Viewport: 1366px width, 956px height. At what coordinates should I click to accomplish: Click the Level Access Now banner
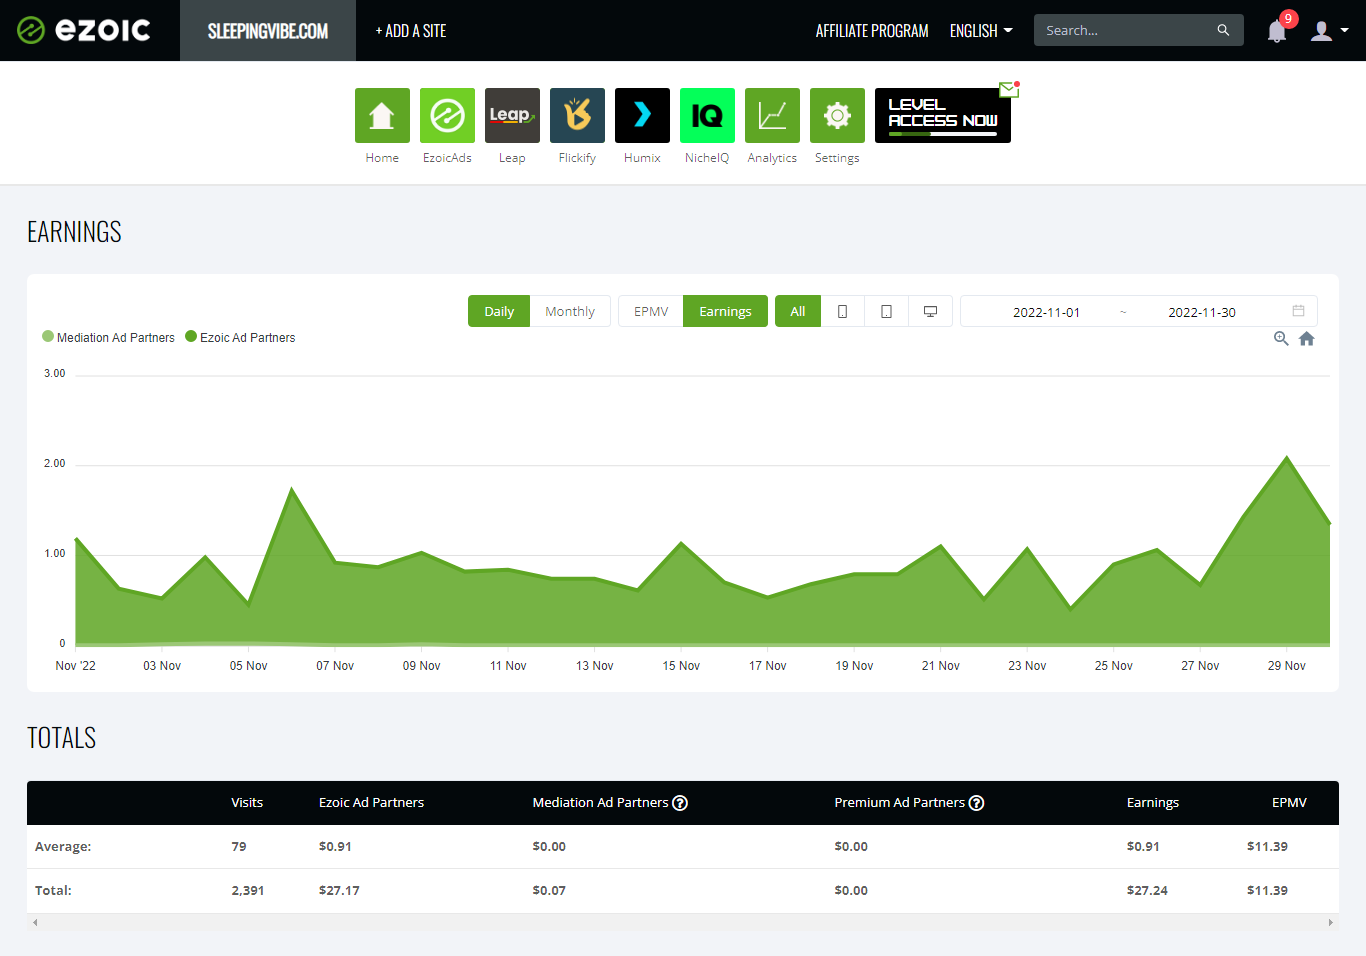pos(942,115)
